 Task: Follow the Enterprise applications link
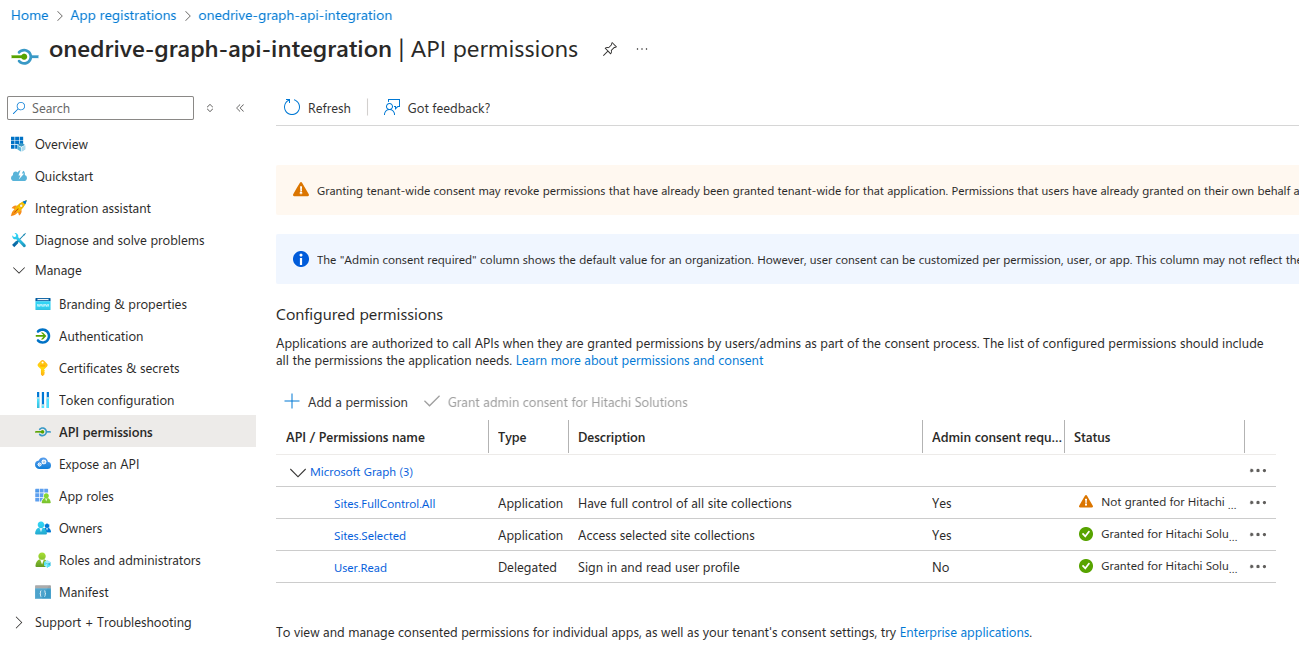tap(964, 632)
